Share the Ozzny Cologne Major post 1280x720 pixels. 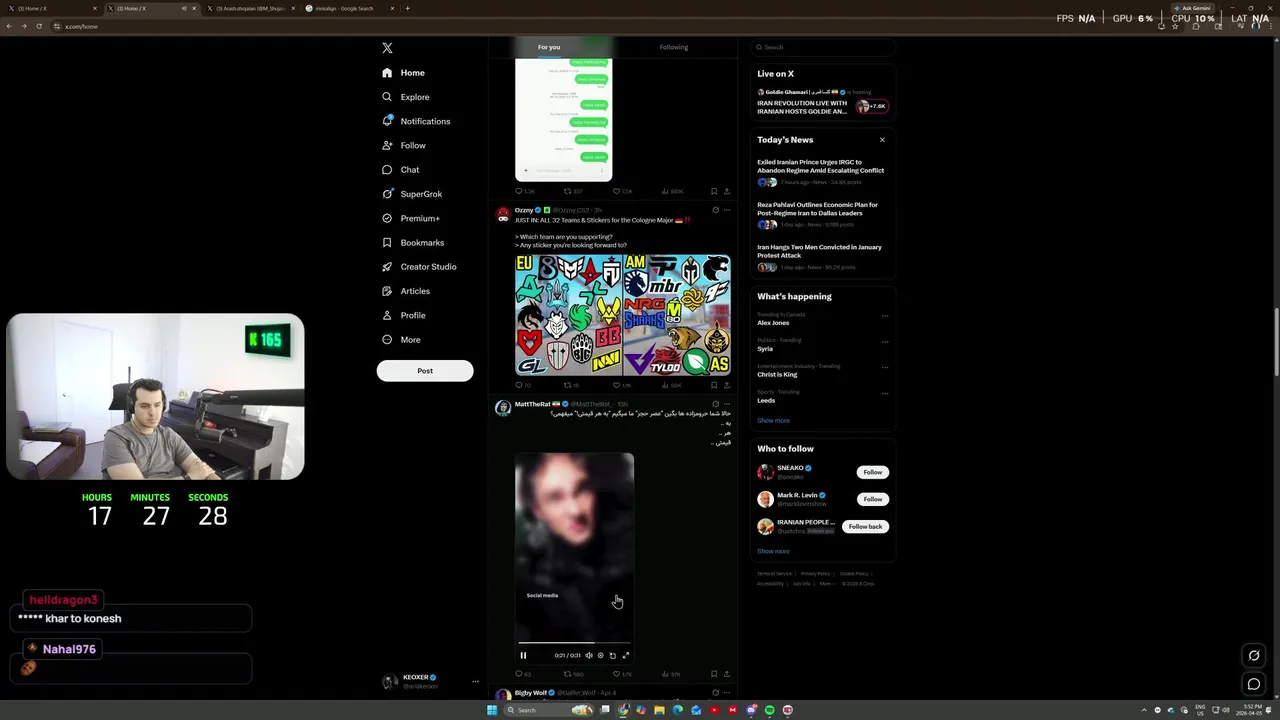727,385
